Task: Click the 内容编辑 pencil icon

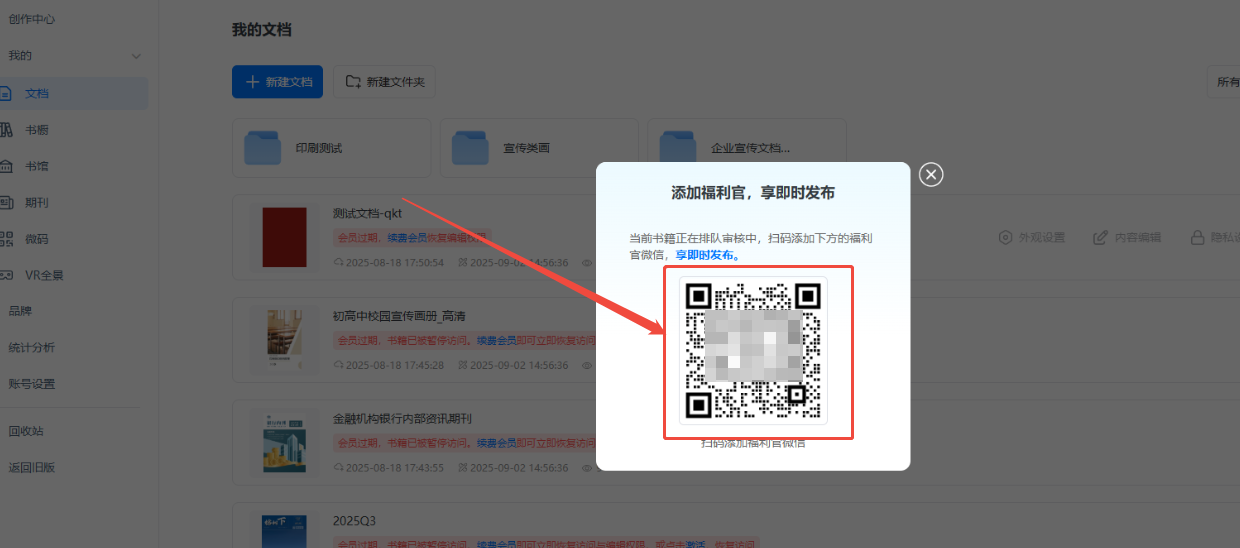Action: [1100, 237]
